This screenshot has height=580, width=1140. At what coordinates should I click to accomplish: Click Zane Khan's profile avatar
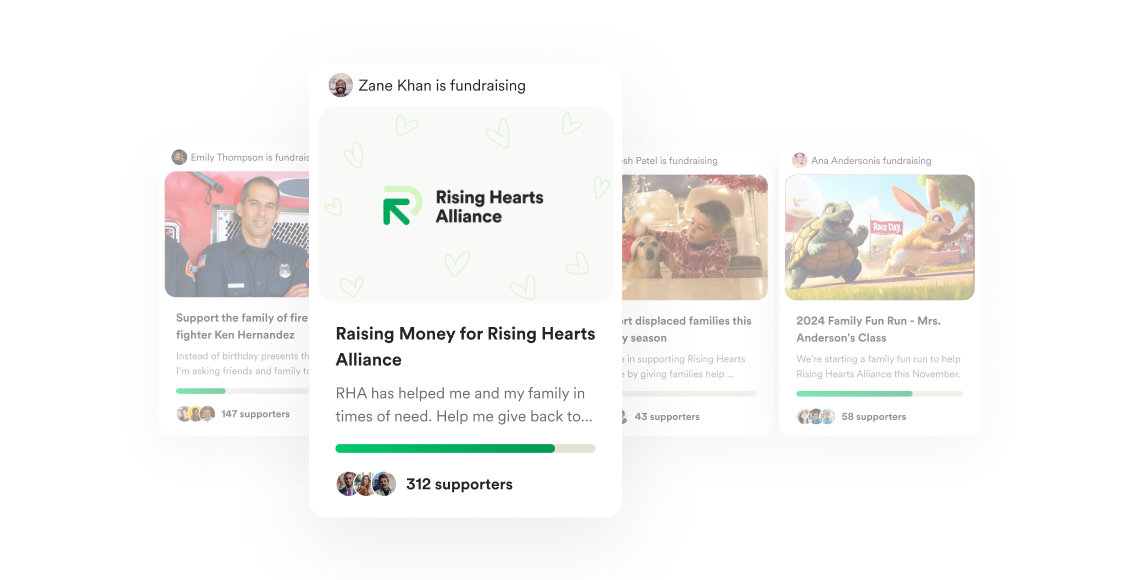[x=340, y=86]
